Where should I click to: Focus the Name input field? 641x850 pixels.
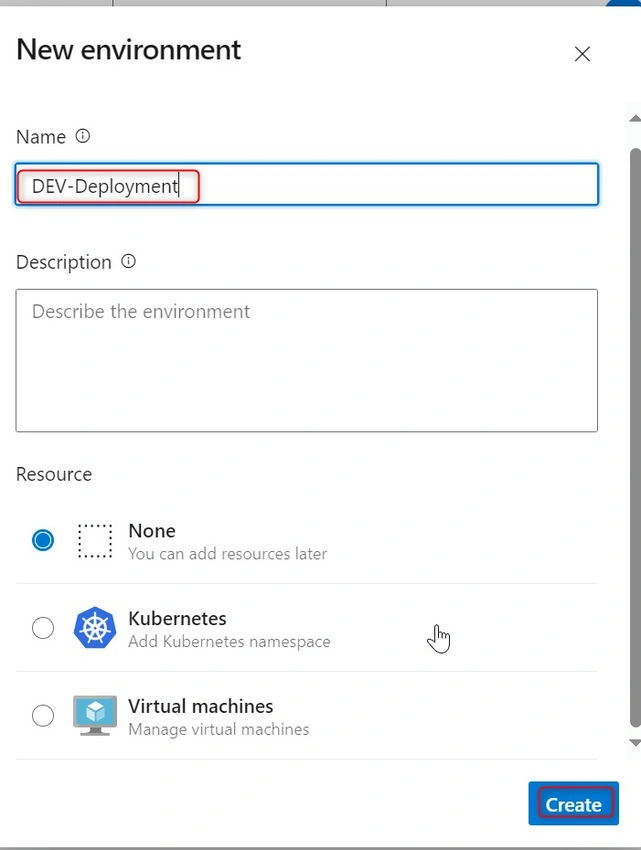307,184
